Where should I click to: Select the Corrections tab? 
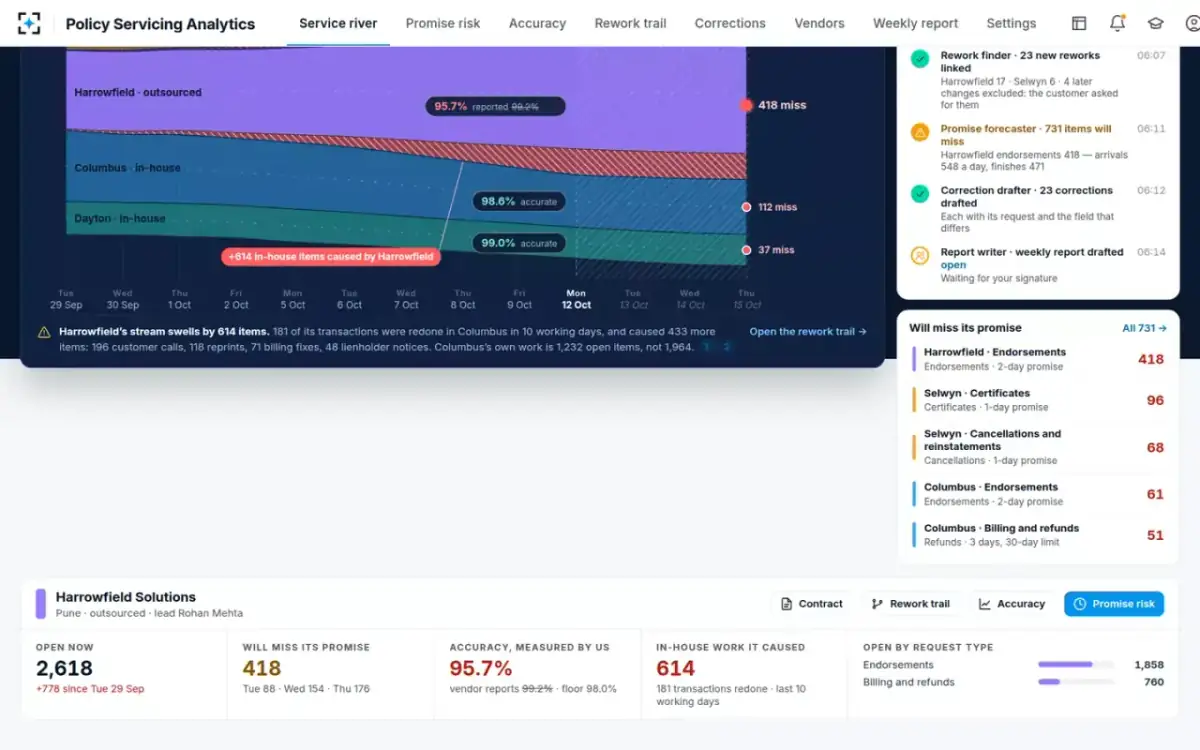(730, 23)
